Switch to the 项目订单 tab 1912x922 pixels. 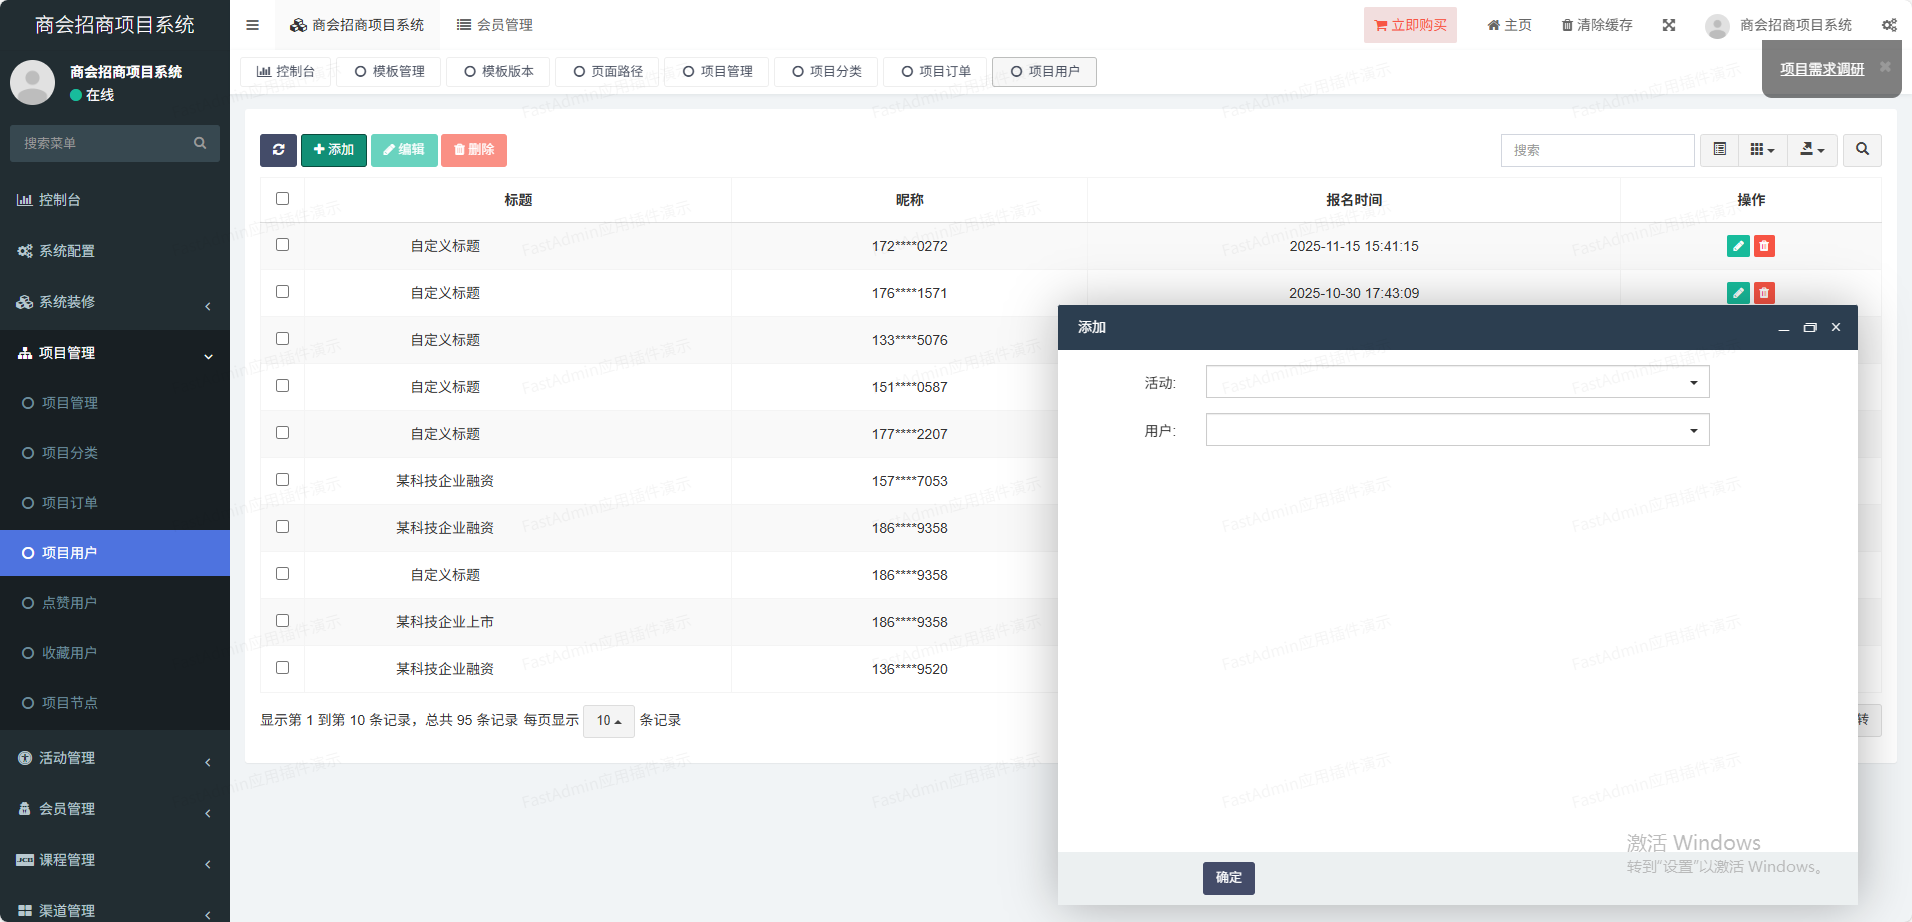[936, 72]
